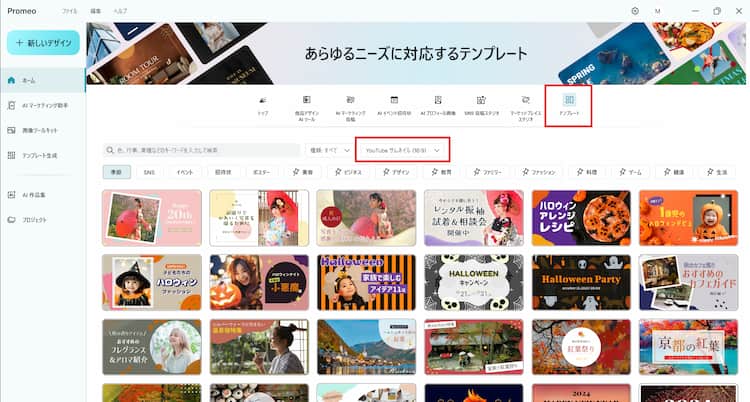Open the レンタル振袖 試着&相談会 template
Viewport: 750px width, 402px height.
point(474,218)
